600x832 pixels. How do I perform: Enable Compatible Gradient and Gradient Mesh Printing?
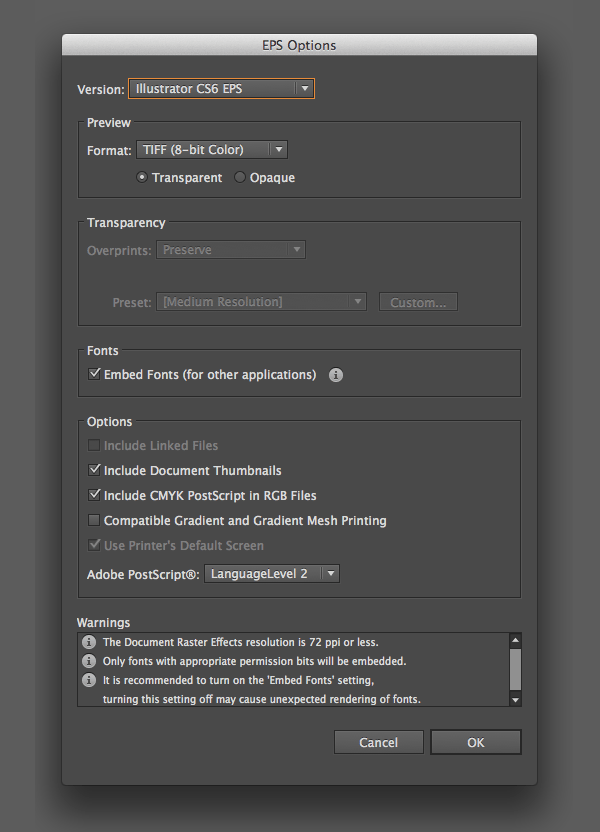[x=95, y=520]
